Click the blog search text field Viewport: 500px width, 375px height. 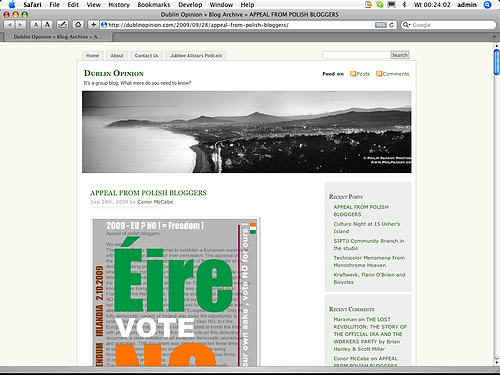coord(356,55)
